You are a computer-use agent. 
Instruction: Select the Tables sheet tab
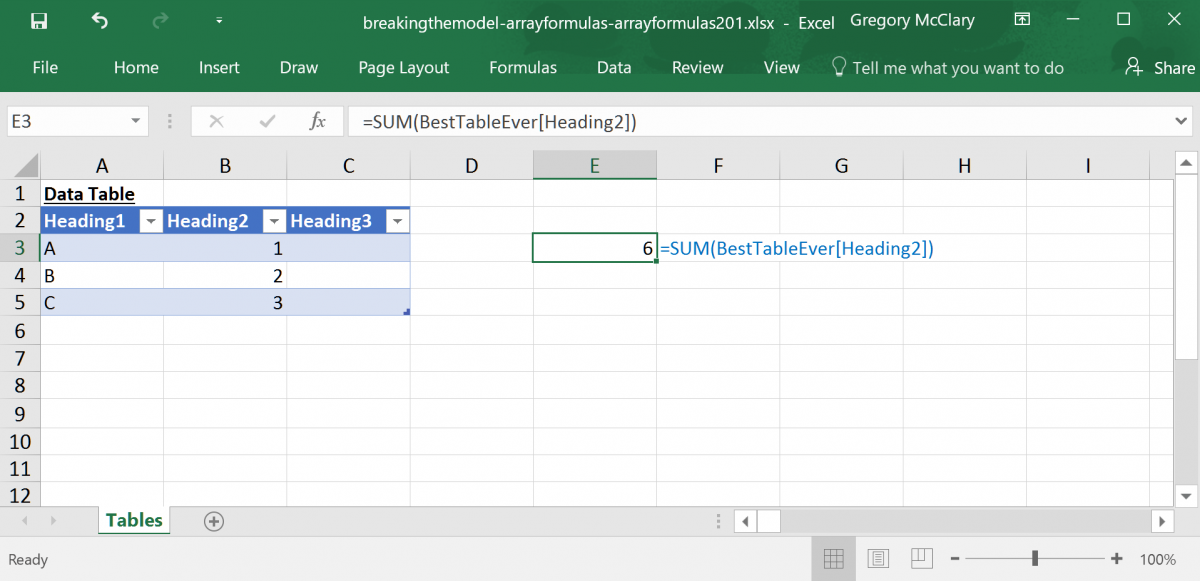[x=133, y=520]
